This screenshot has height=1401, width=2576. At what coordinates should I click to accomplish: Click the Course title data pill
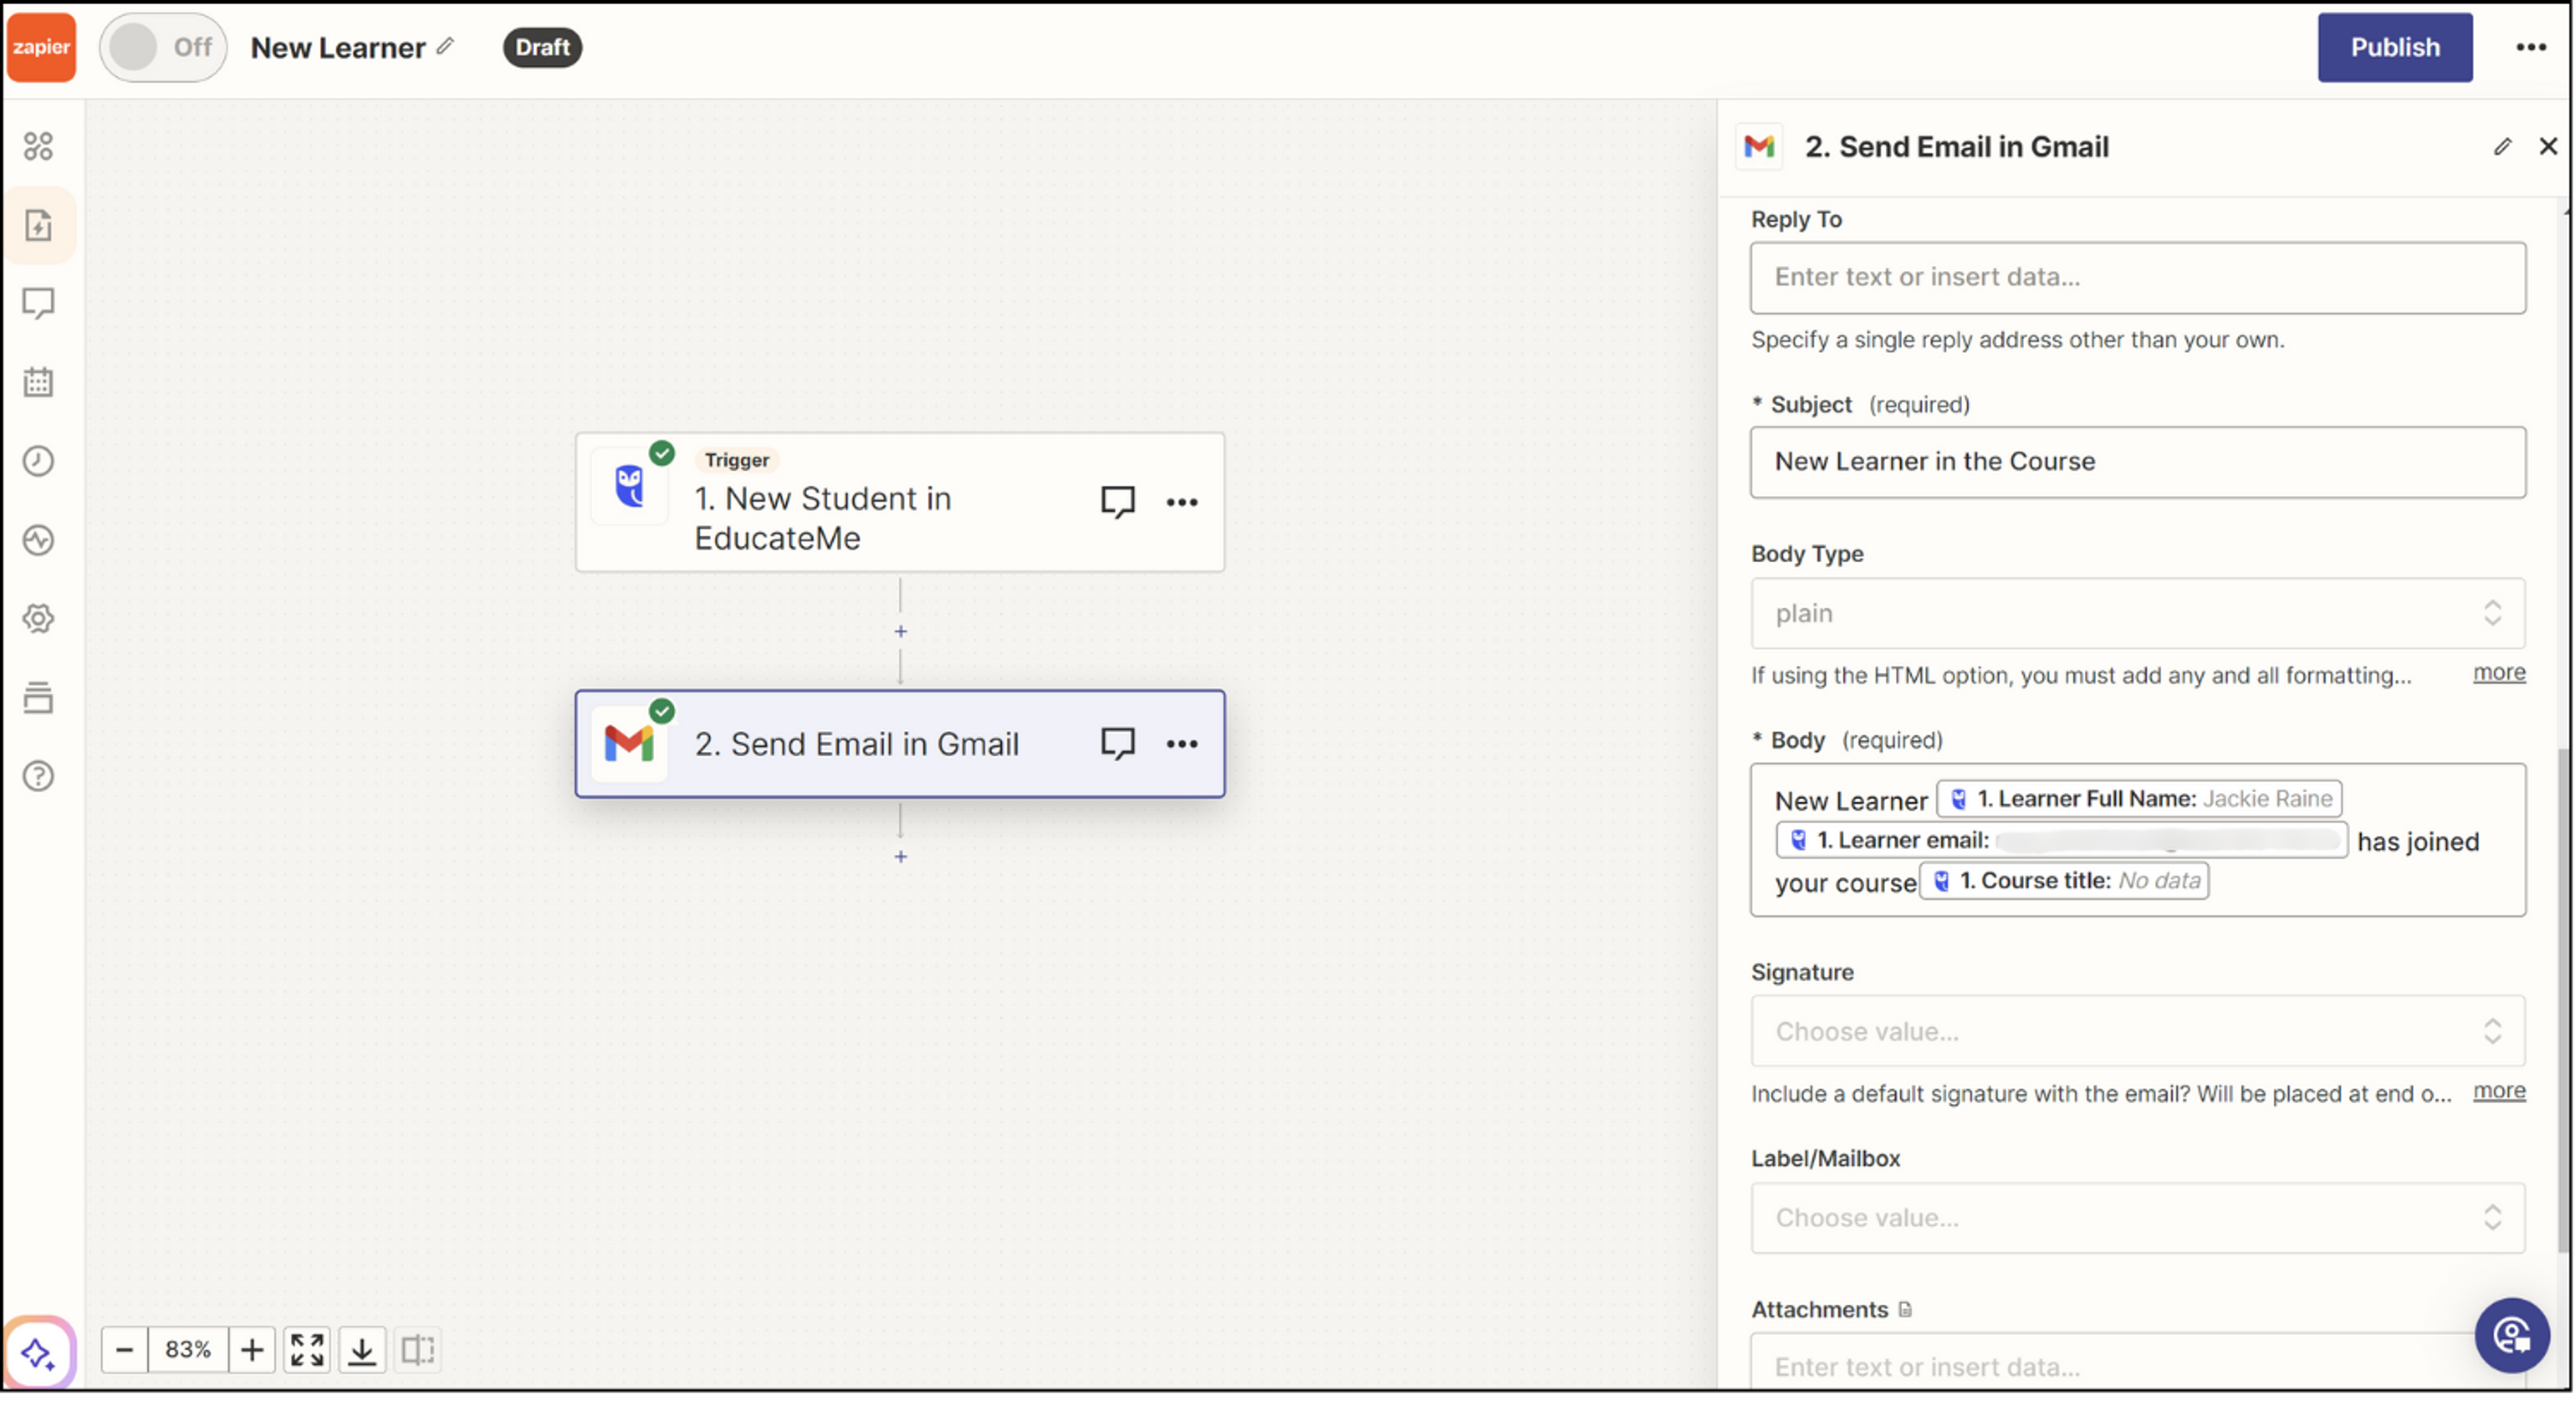click(2064, 881)
